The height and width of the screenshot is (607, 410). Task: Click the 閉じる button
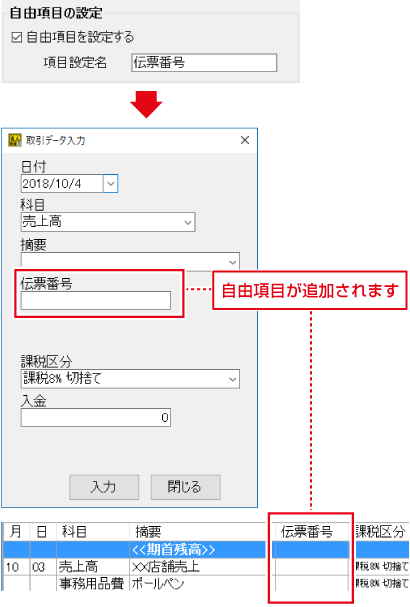[185, 487]
